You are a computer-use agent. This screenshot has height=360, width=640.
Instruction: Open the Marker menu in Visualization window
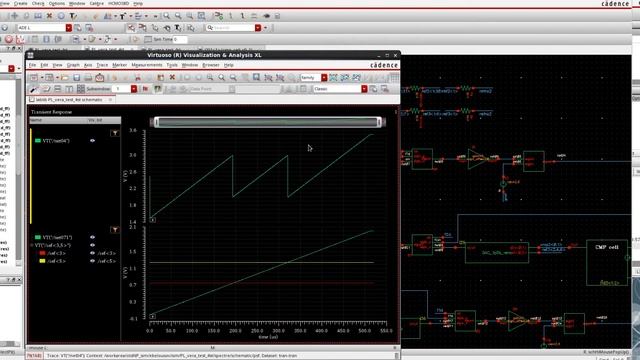[x=120, y=65]
